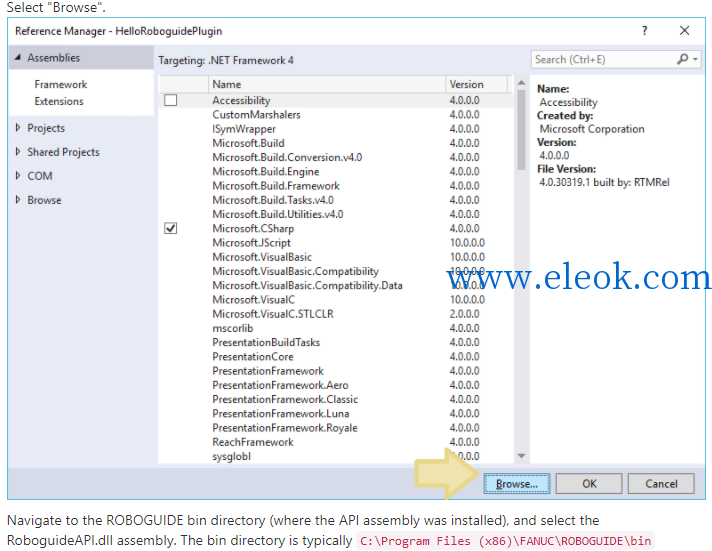Select PresentationFramework.Classic row
The height and width of the screenshot is (551, 712).
(336, 399)
